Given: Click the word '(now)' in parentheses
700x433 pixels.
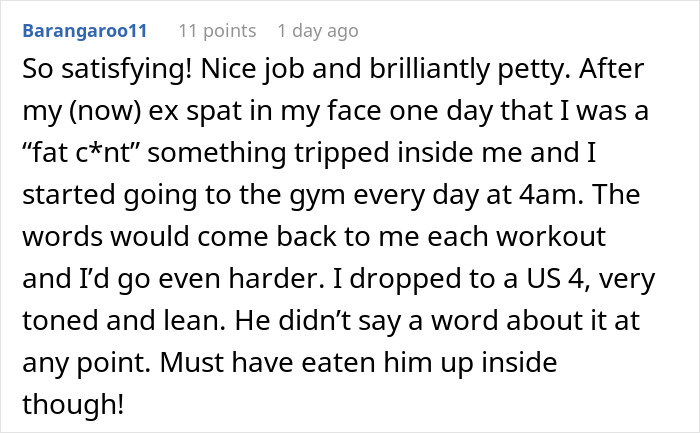Looking at the screenshot, I should pyautogui.click(x=96, y=115).
